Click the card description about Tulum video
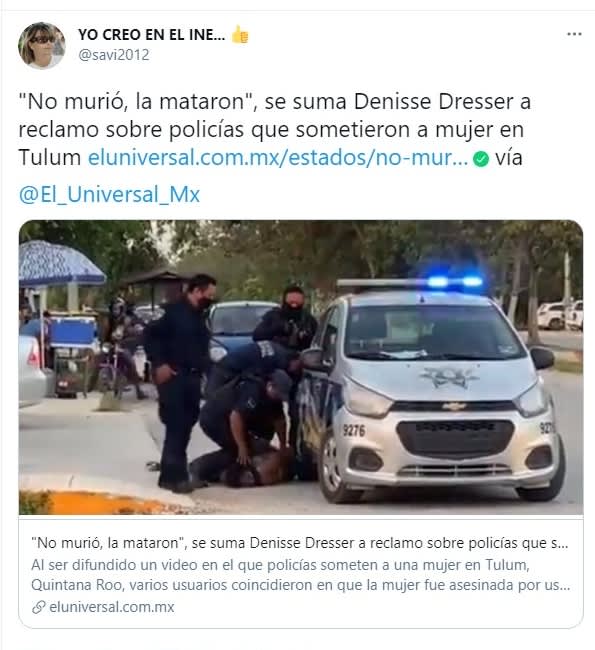The width and height of the screenshot is (595, 650). (301, 575)
